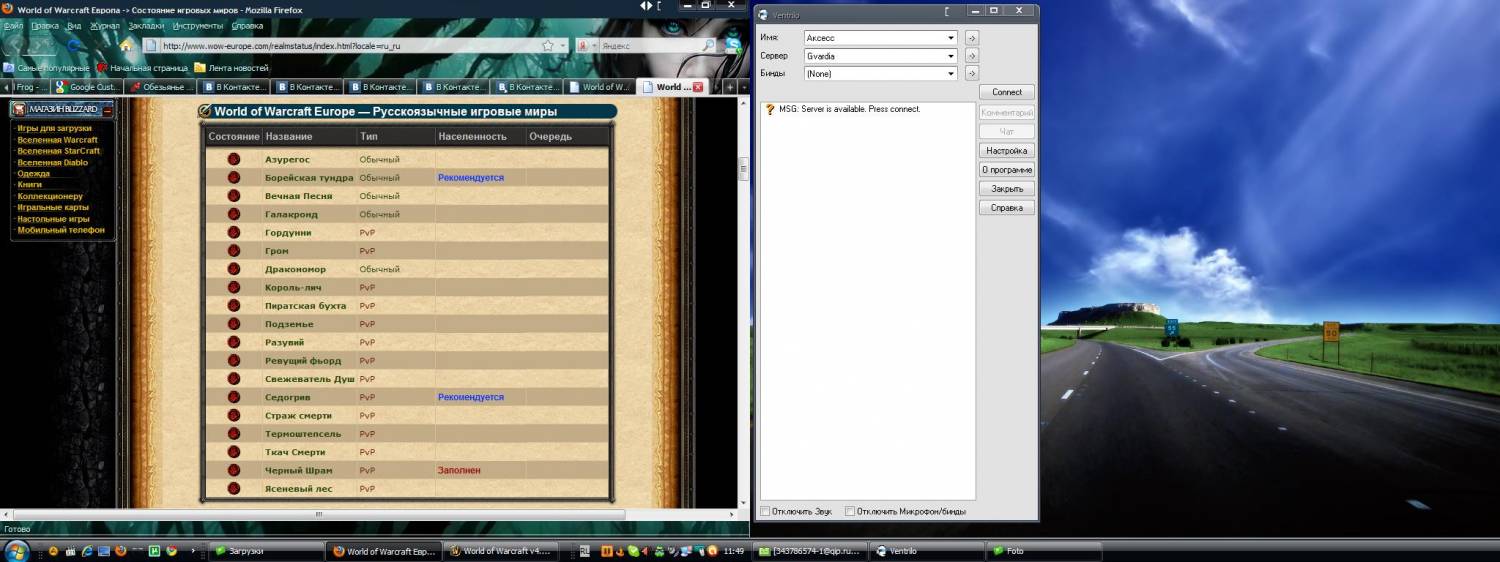Switch to the Google Cust... tab
The height and width of the screenshot is (562, 1500).
(x=88, y=87)
